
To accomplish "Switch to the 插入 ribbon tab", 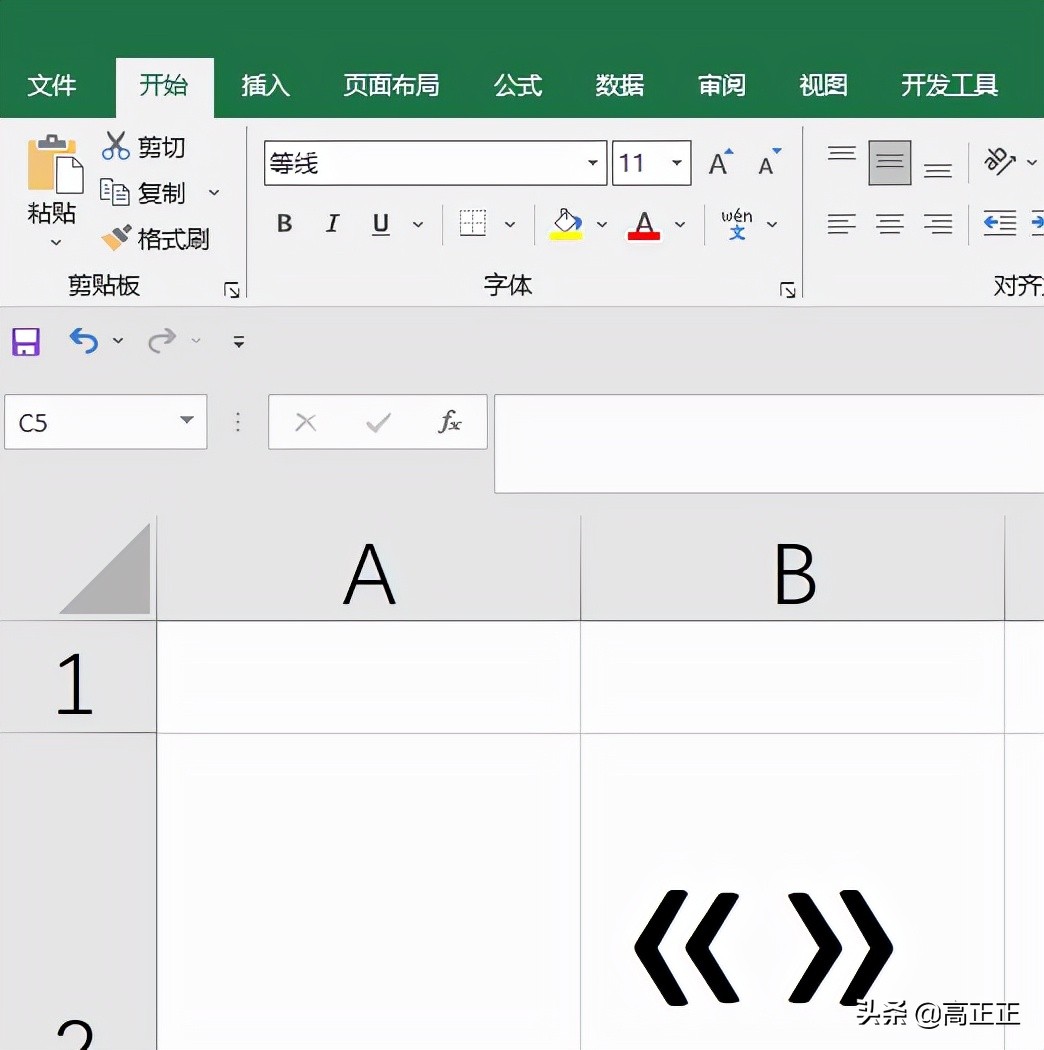I will [265, 86].
